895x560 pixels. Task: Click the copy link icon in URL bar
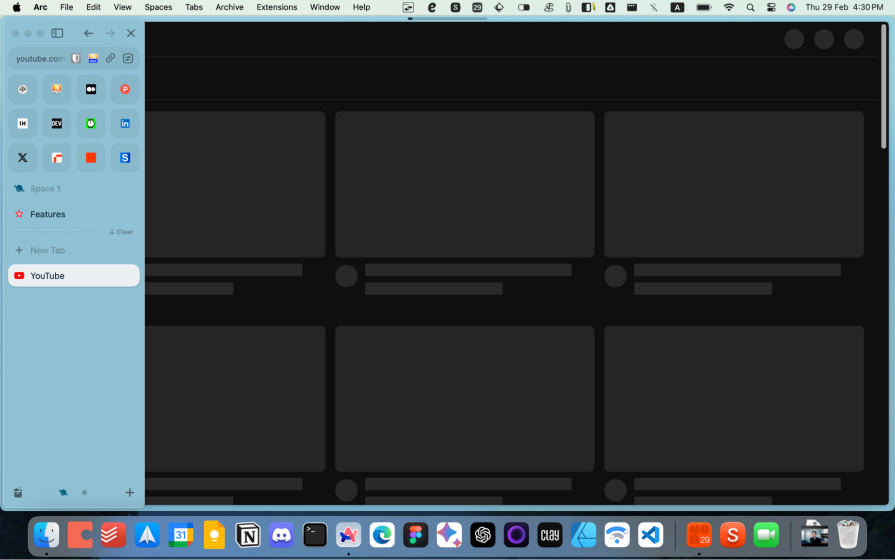pos(110,59)
